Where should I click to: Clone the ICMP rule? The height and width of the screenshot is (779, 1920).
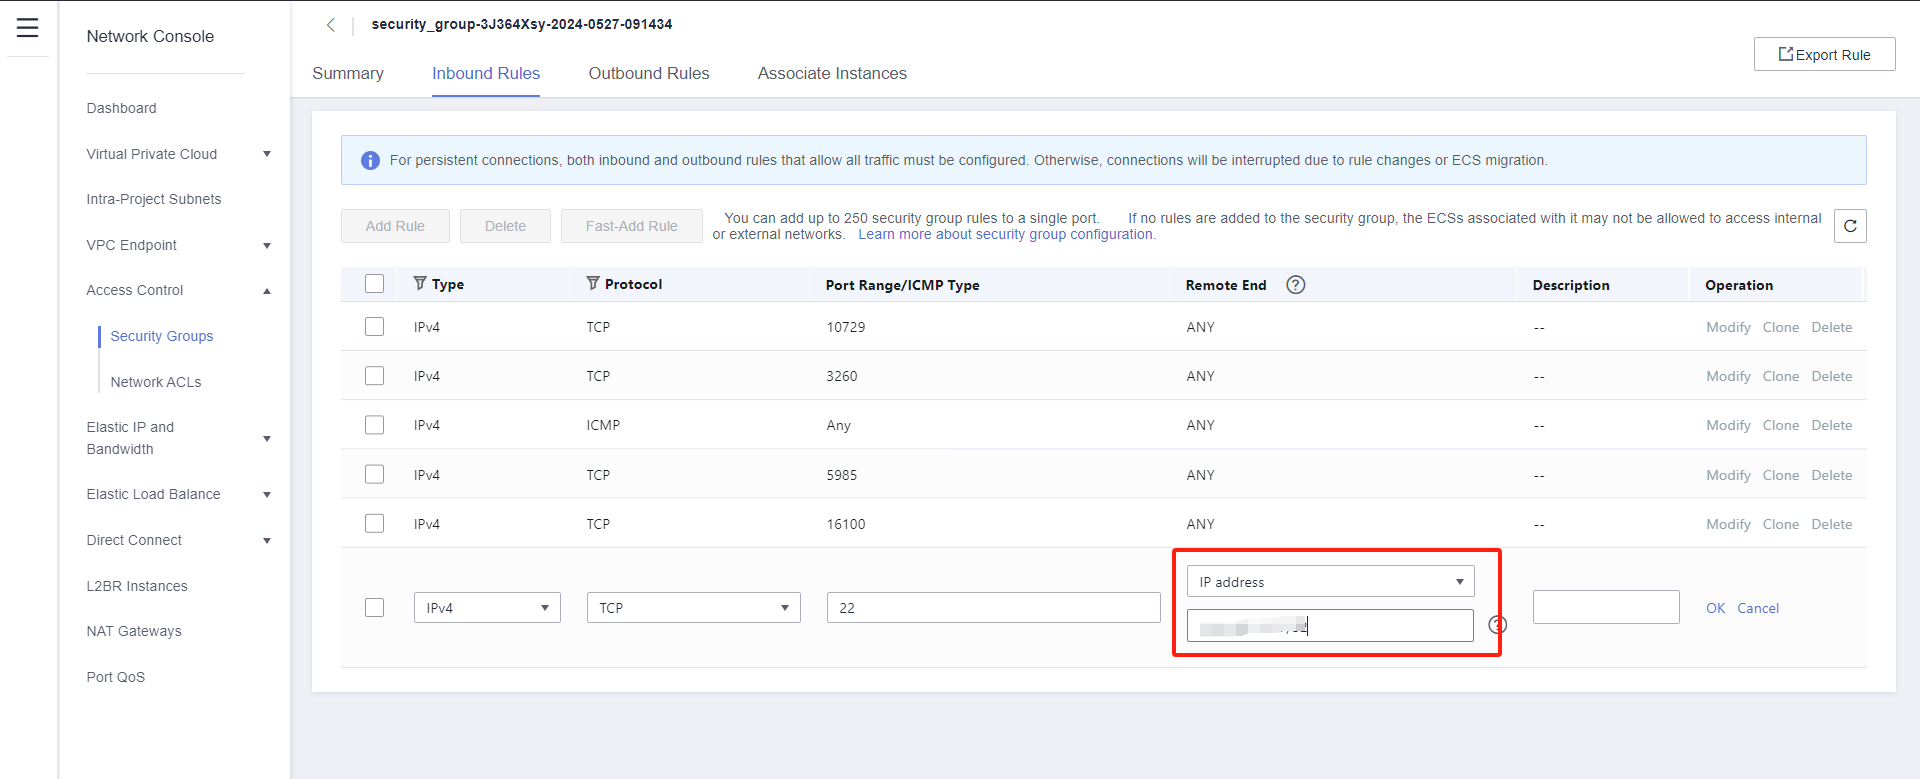(1781, 425)
